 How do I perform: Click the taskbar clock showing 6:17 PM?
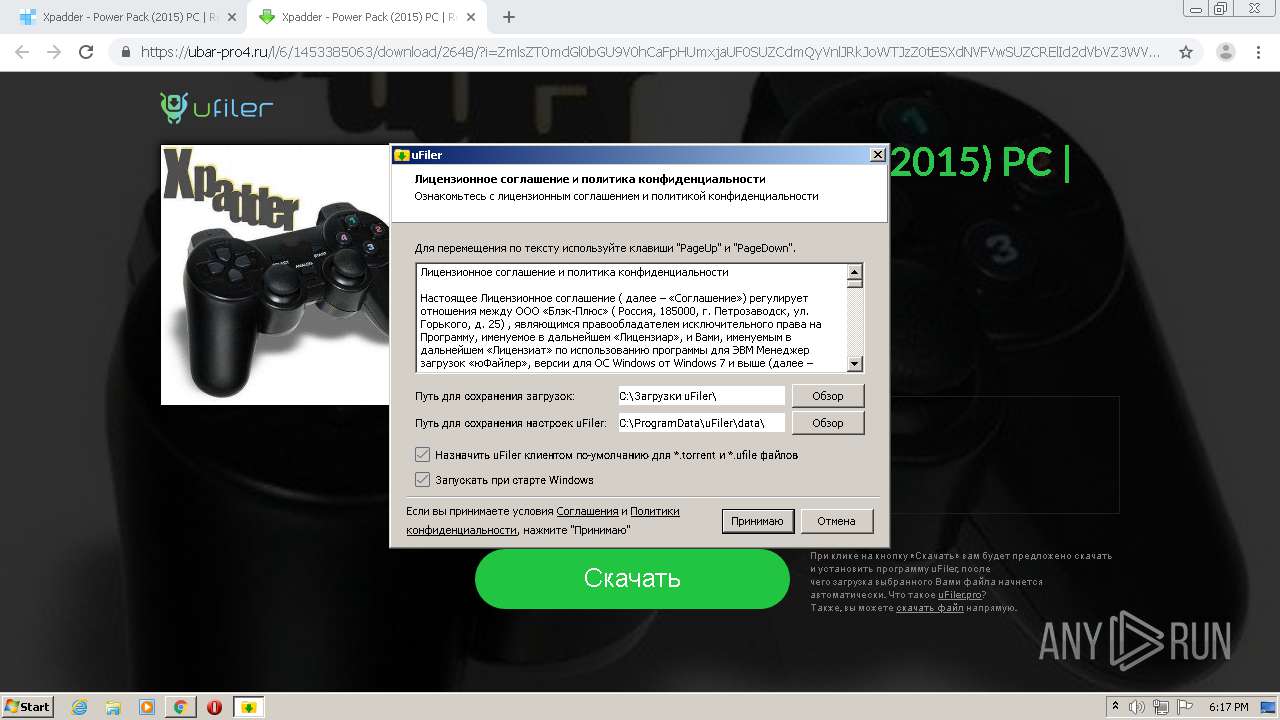click(x=1228, y=707)
